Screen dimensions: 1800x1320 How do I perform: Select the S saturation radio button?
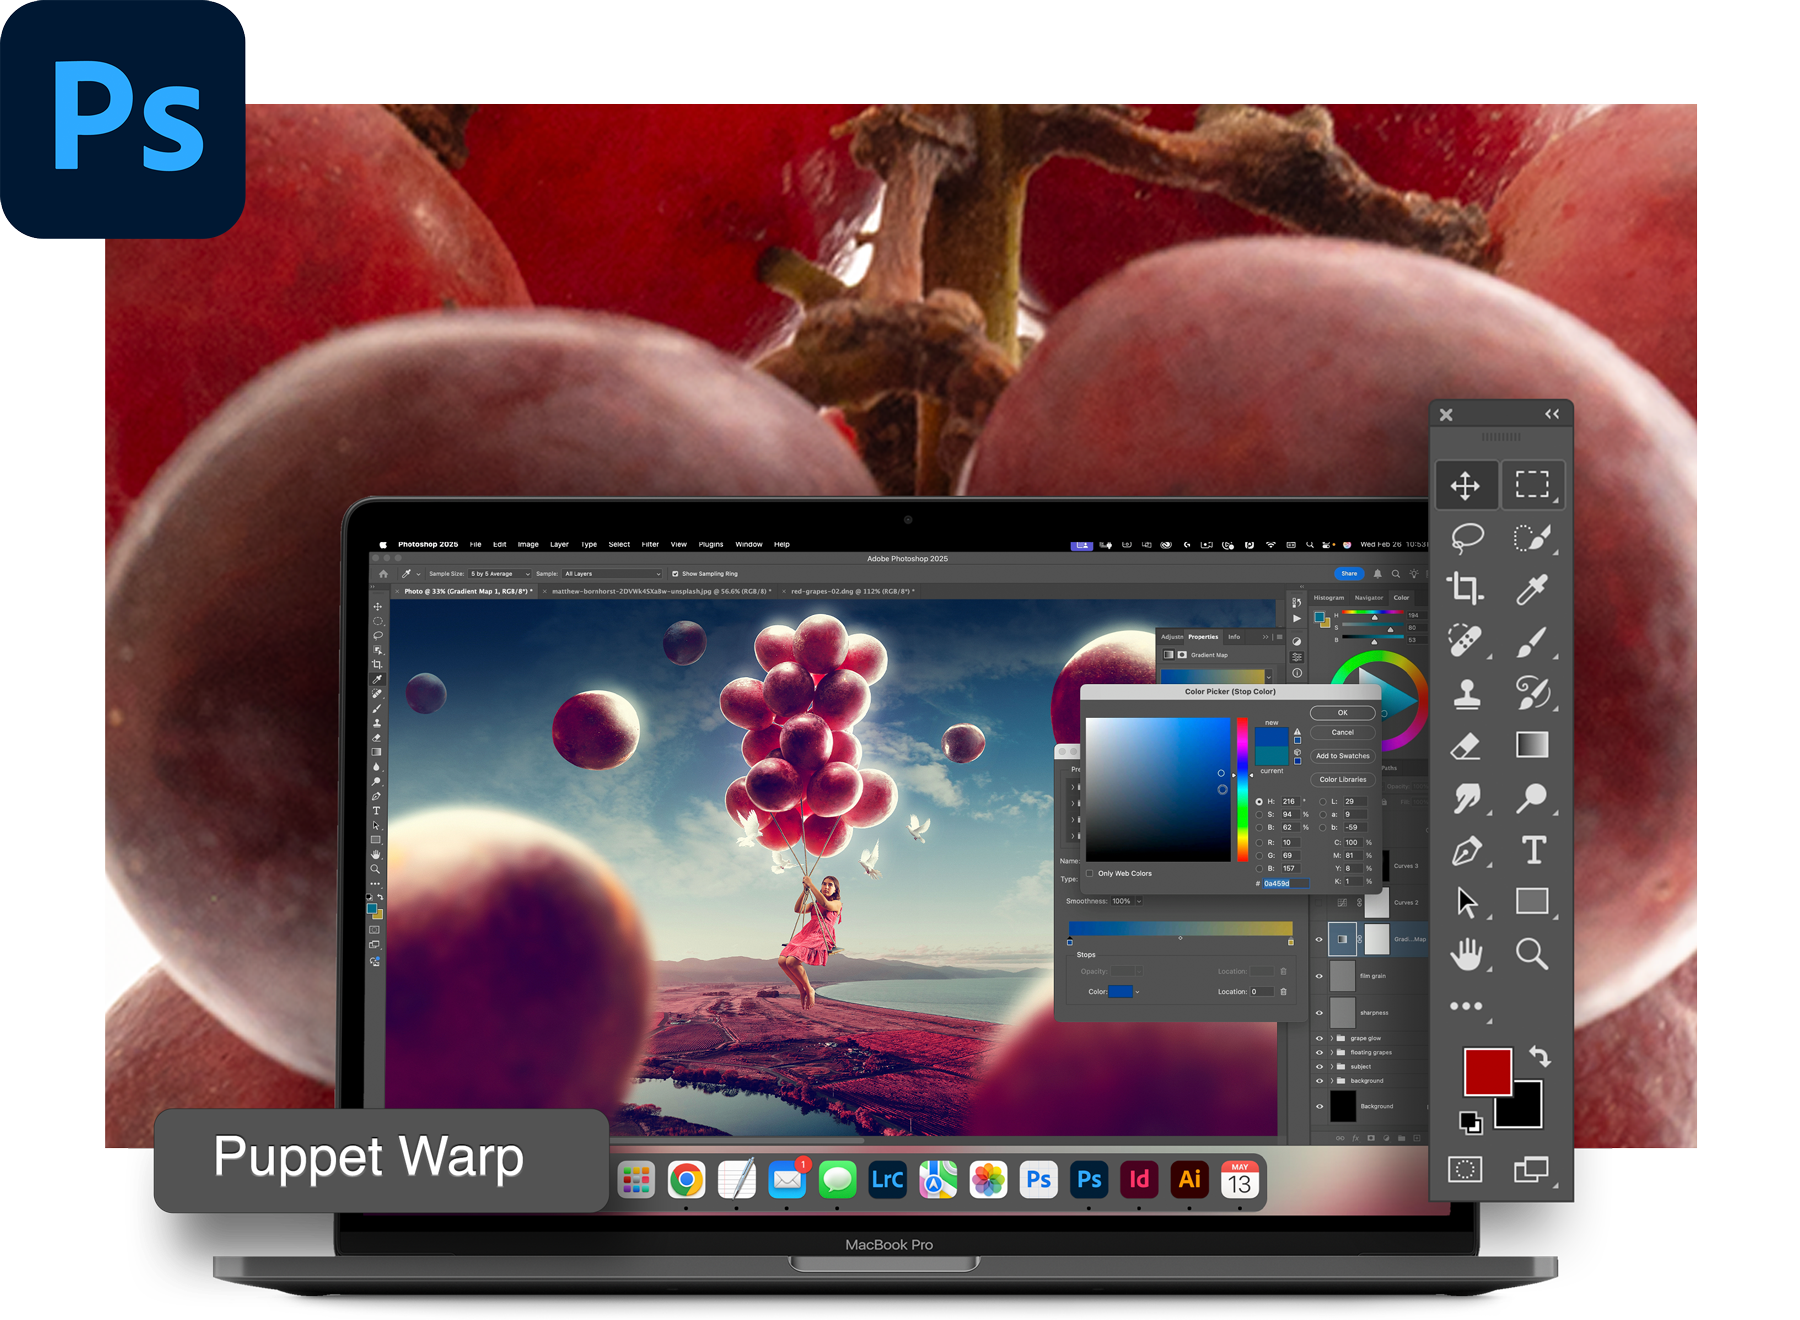coord(1259,815)
